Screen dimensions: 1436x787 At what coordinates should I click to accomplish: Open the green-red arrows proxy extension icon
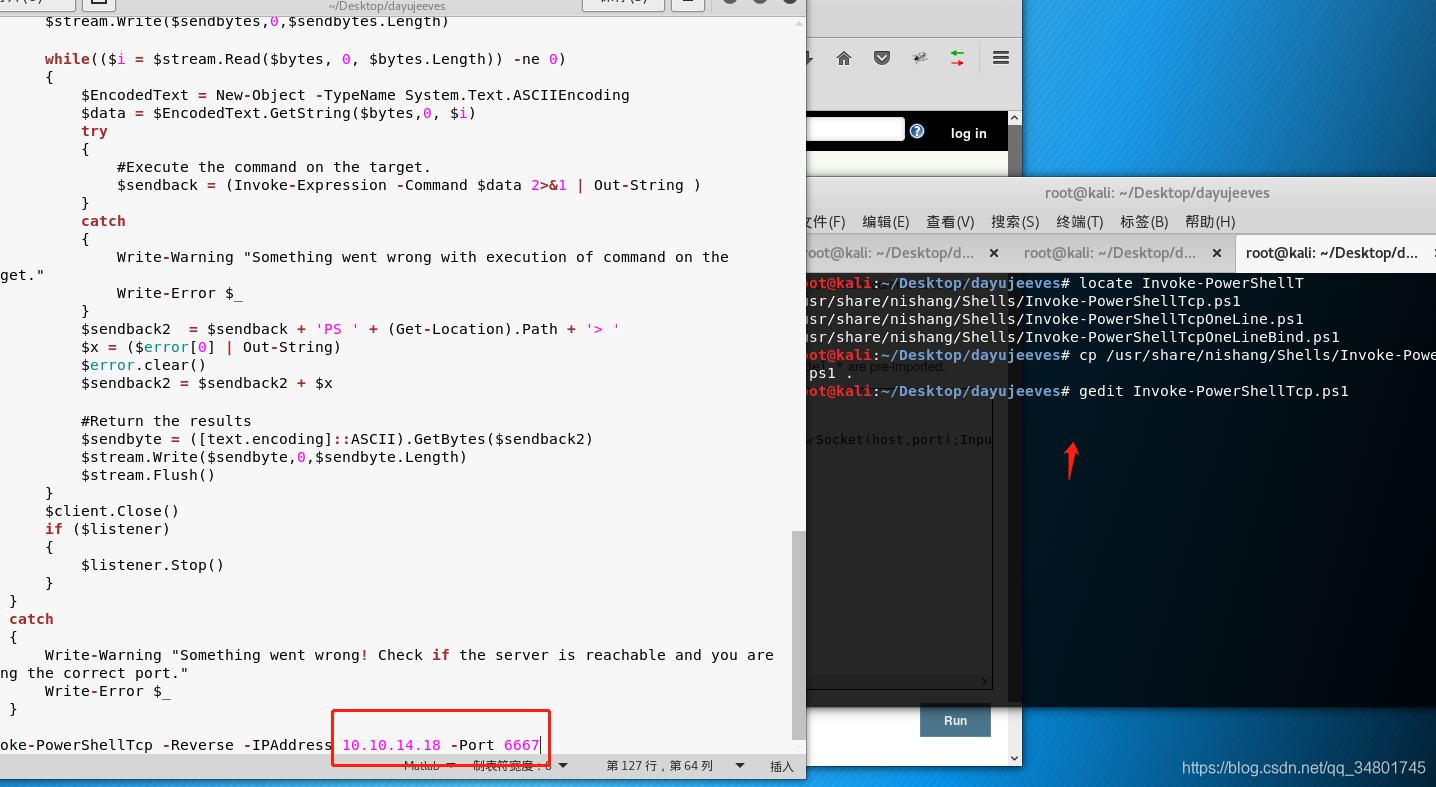pos(957,58)
